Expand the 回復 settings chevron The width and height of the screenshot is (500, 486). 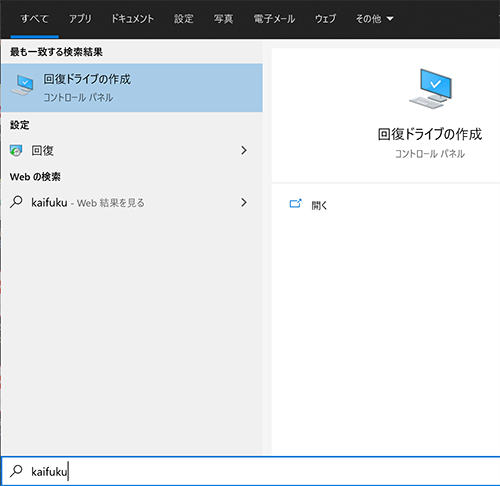(x=244, y=150)
